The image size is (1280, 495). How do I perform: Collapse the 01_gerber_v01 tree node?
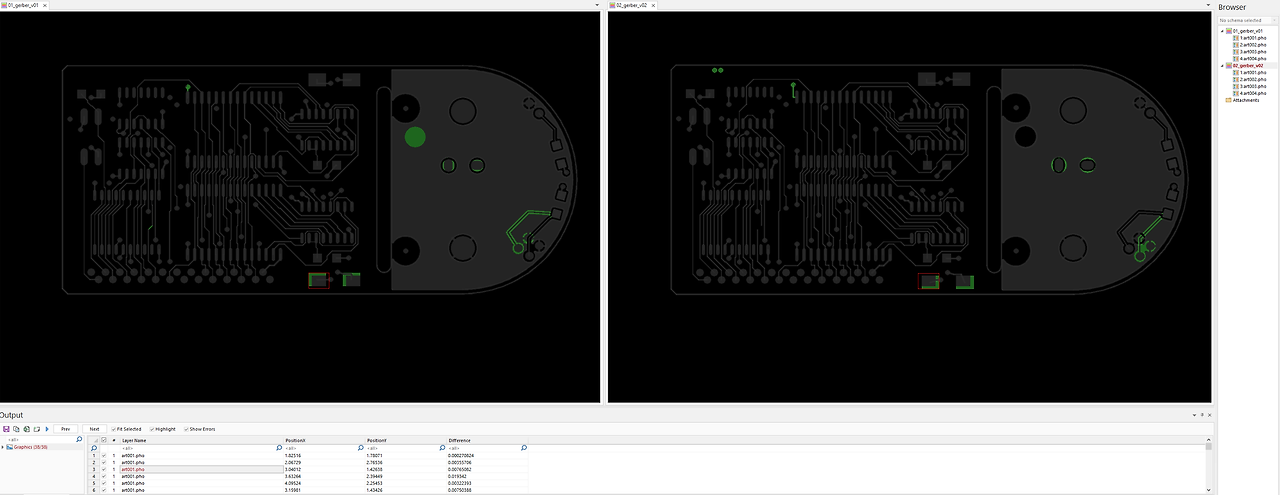pos(1222,31)
